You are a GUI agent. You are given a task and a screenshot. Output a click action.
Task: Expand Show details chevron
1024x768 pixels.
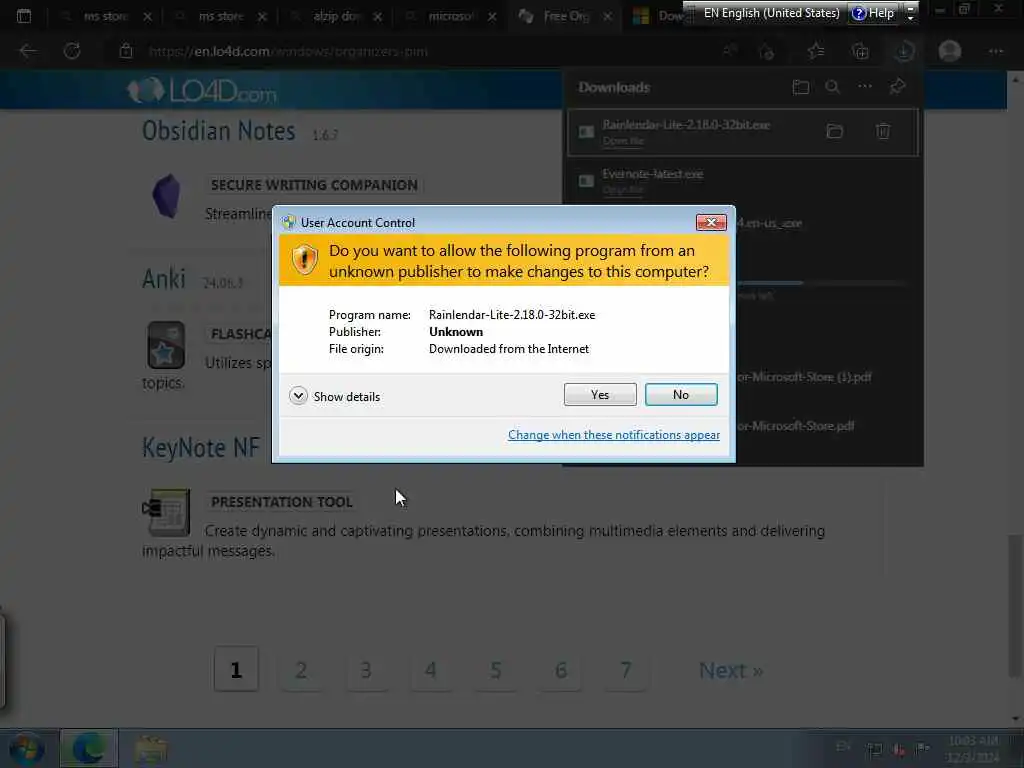click(298, 396)
